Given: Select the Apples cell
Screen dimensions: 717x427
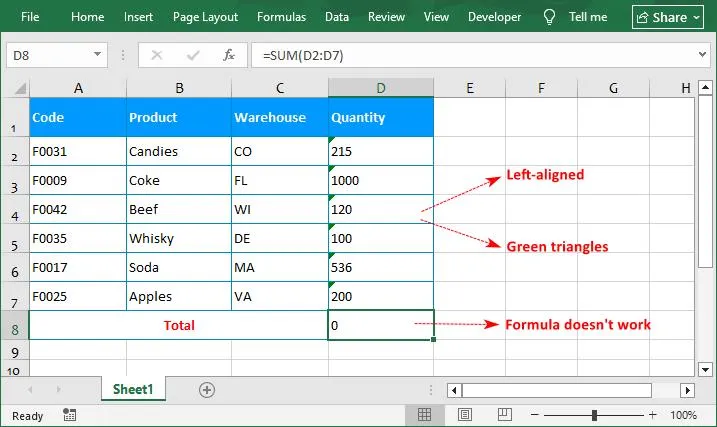Looking at the screenshot, I should click(179, 296).
